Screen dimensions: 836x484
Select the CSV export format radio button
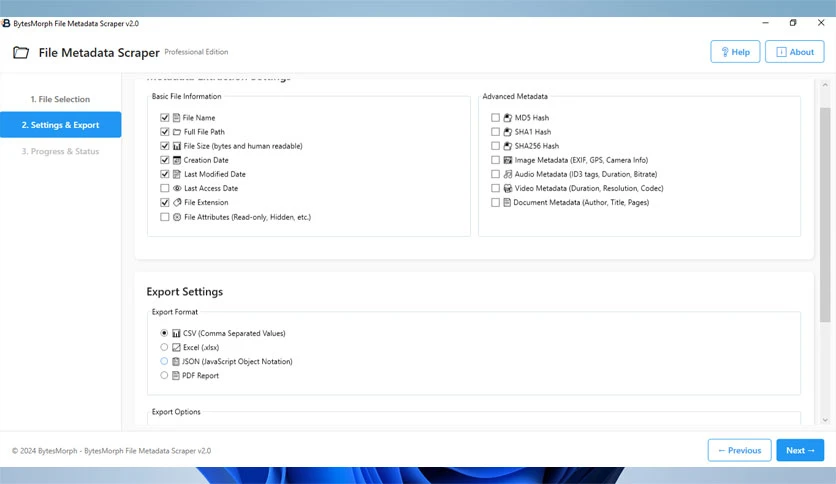click(164, 333)
